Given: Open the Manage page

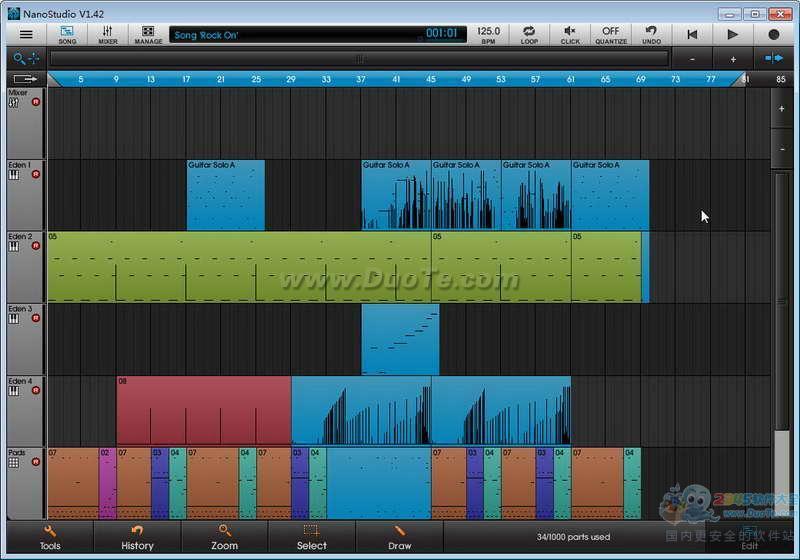Looking at the screenshot, I should click(x=148, y=34).
